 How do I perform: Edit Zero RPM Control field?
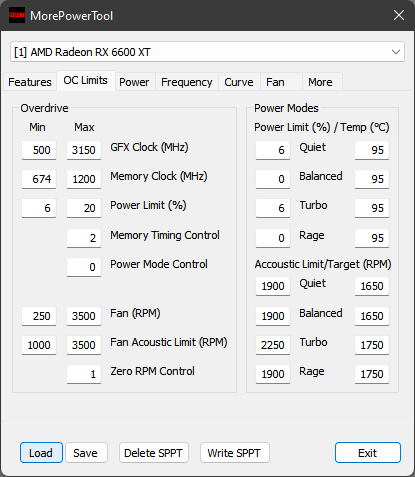(x=84, y=374)
